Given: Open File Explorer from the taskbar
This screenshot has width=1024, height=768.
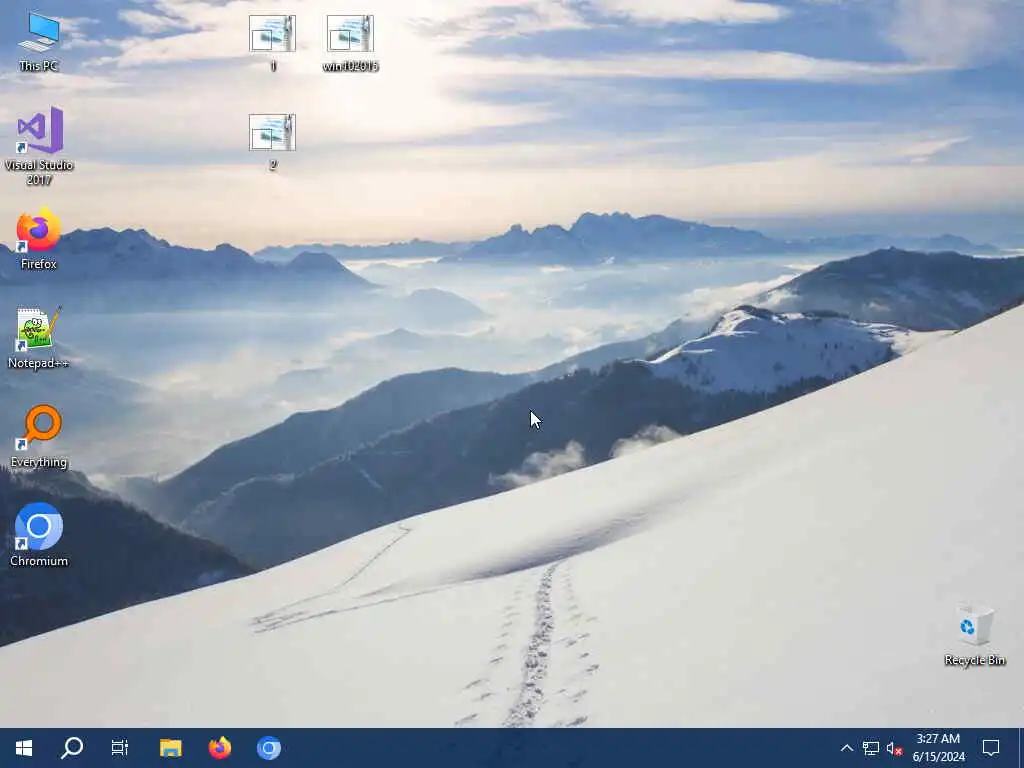Looking at the screenshot, I should pos(171,748).
